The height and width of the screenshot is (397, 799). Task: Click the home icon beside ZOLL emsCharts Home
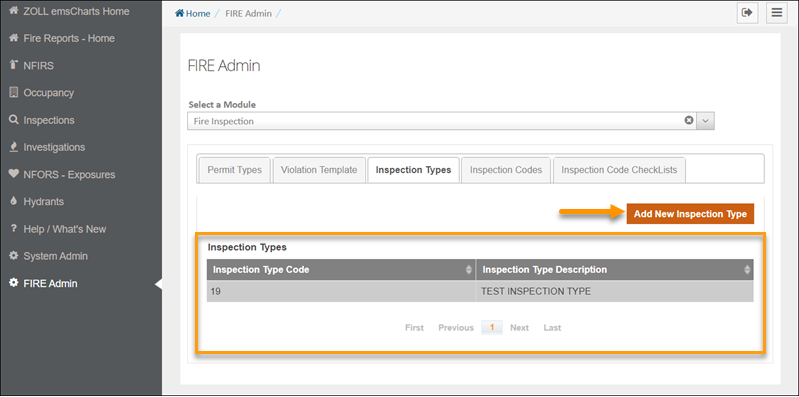[x=14, y=11]
